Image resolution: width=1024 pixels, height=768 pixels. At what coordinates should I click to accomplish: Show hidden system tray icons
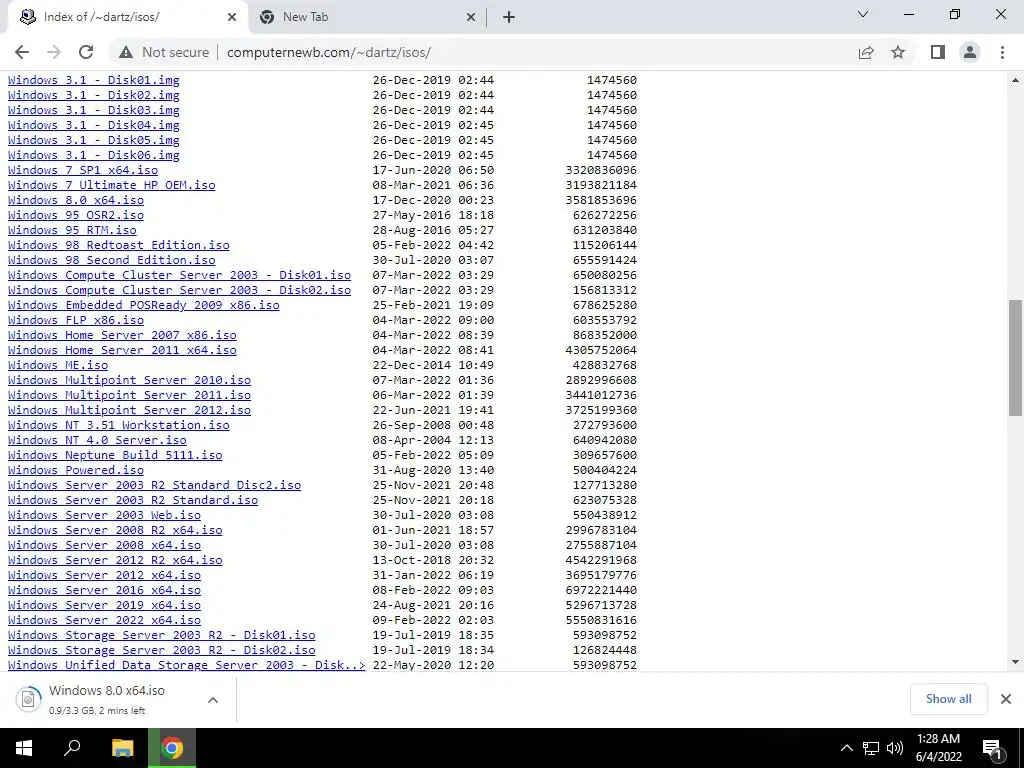click(846, 748)
